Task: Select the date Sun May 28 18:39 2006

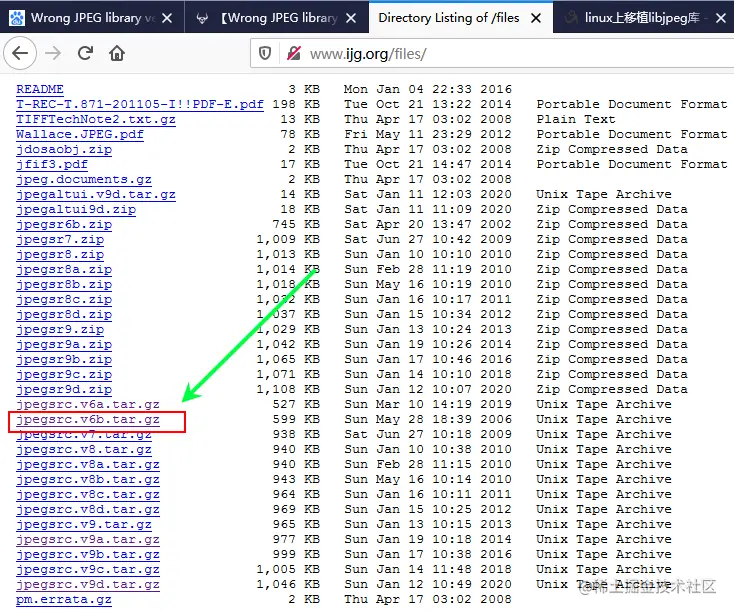Action: point(428,419)
